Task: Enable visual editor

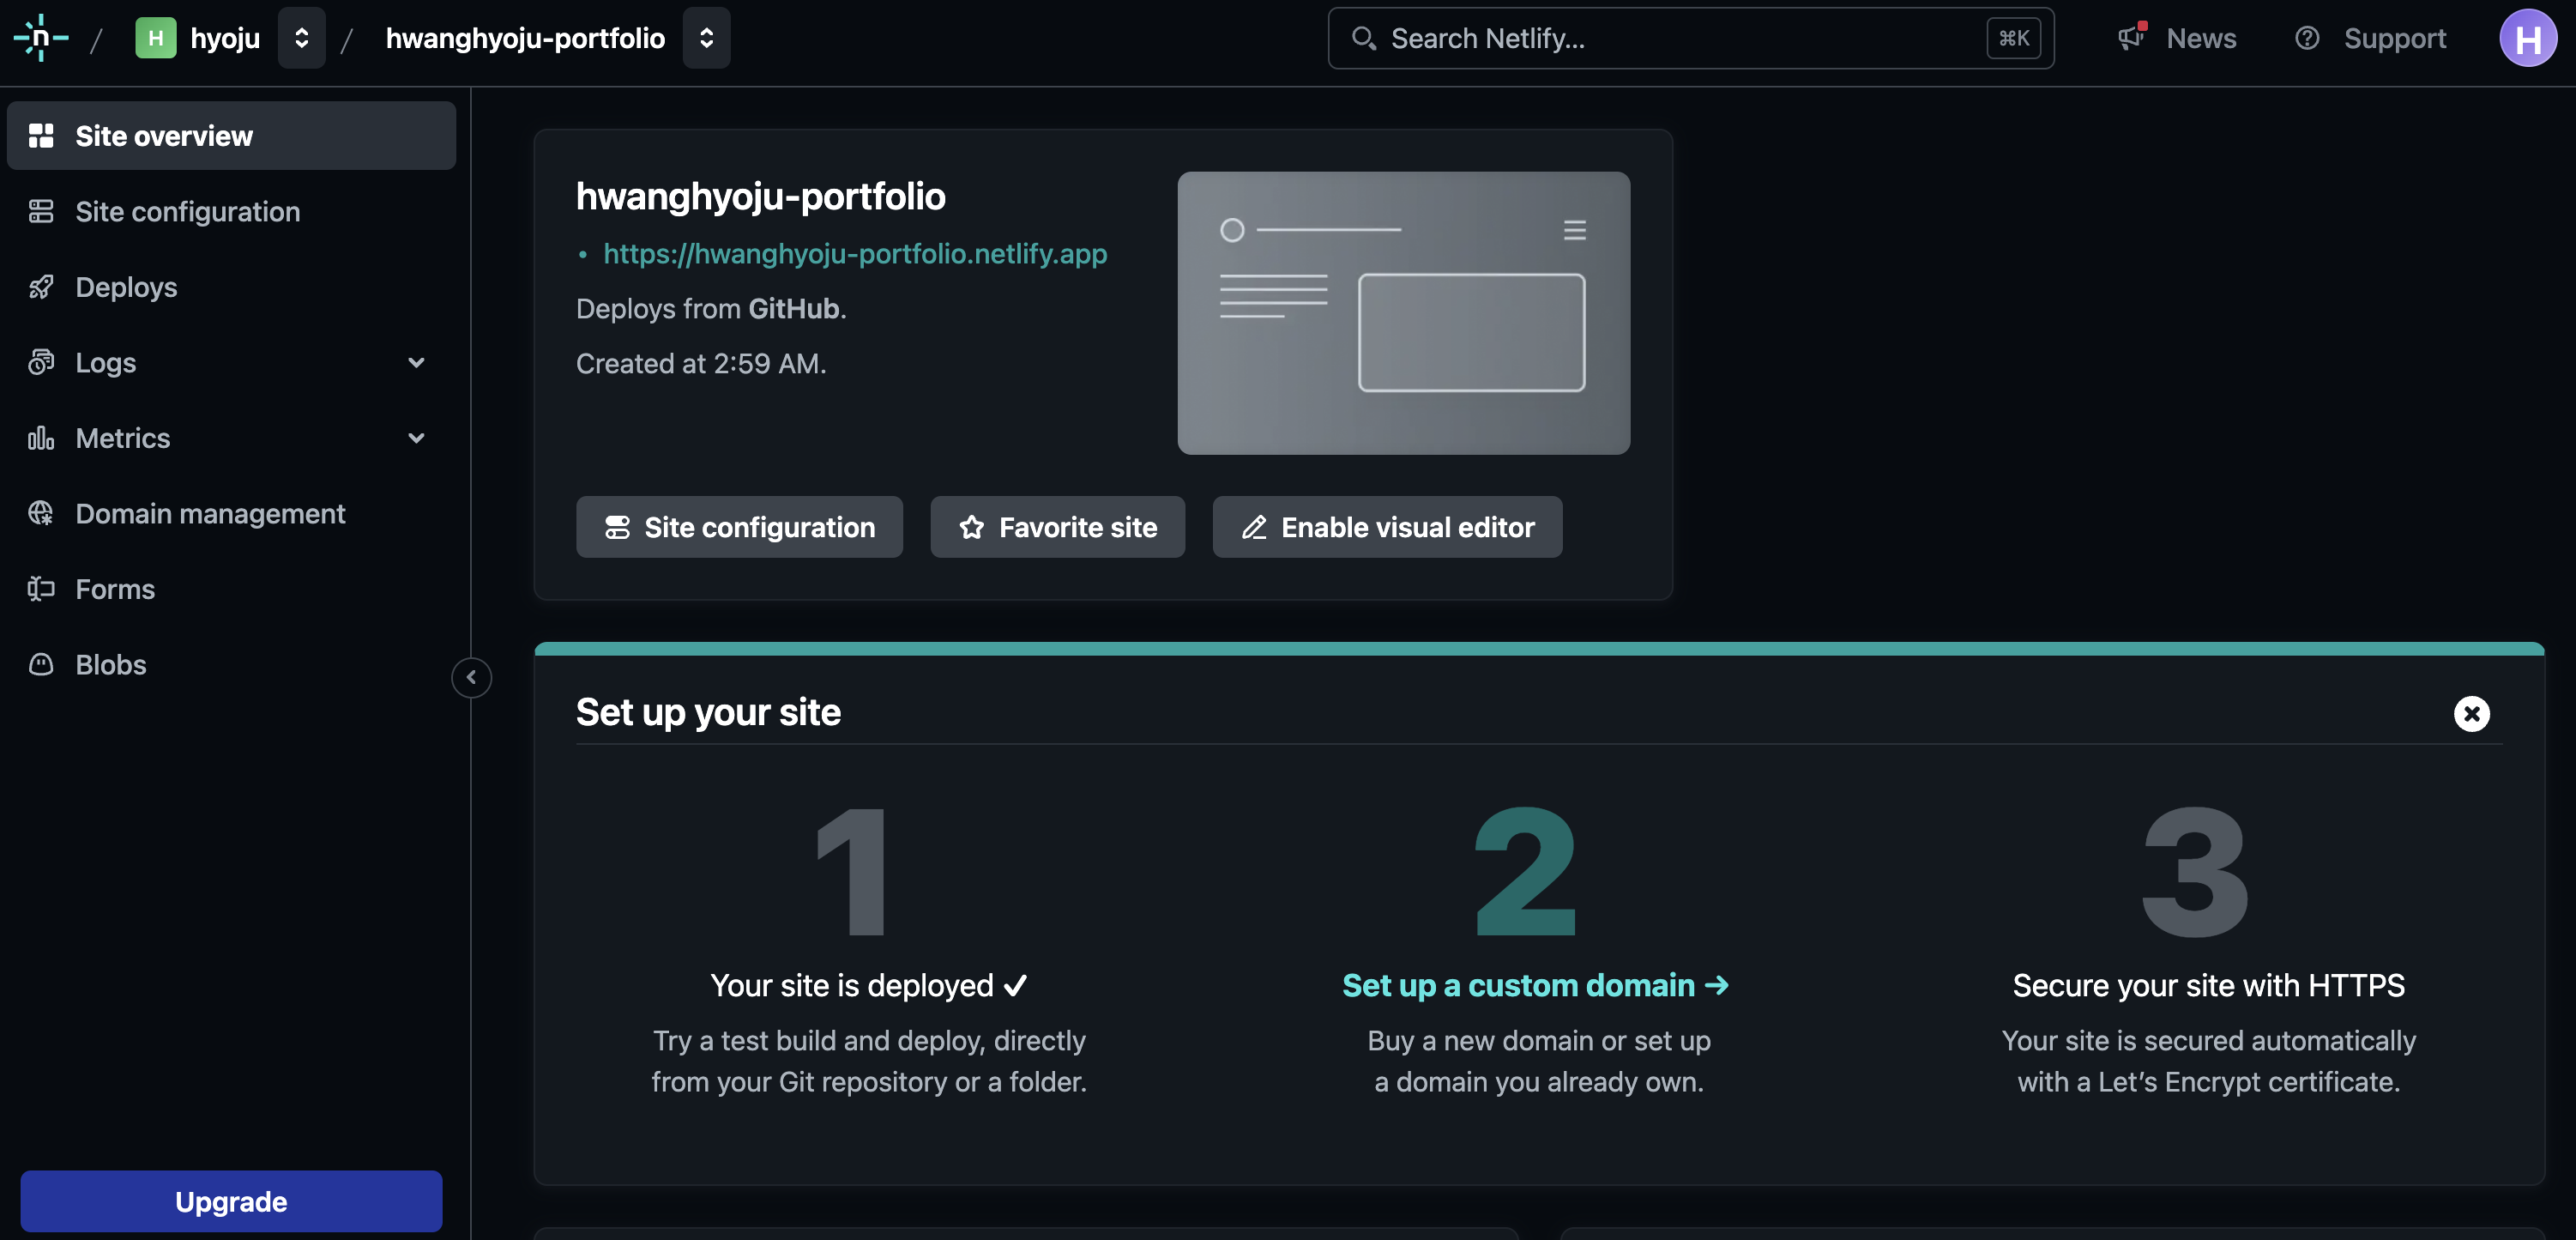Action: 1387,527
